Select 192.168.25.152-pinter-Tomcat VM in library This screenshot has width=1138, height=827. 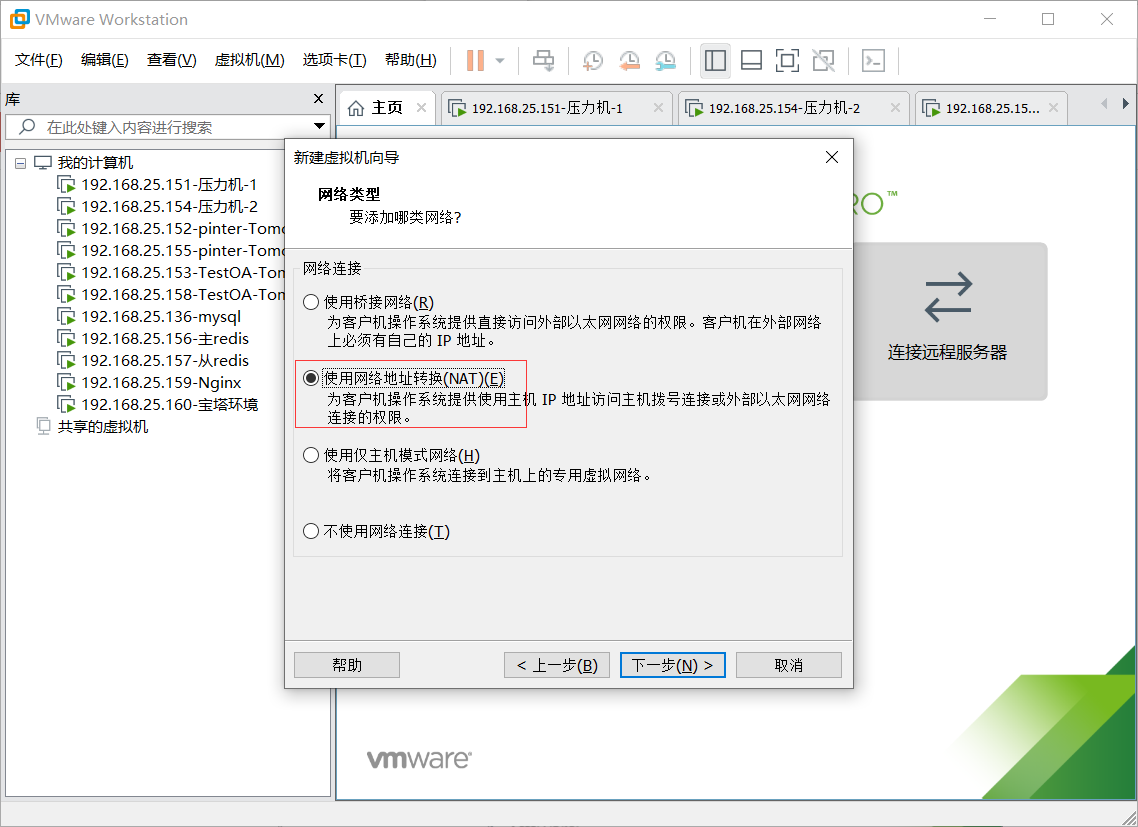coord(171,229)
